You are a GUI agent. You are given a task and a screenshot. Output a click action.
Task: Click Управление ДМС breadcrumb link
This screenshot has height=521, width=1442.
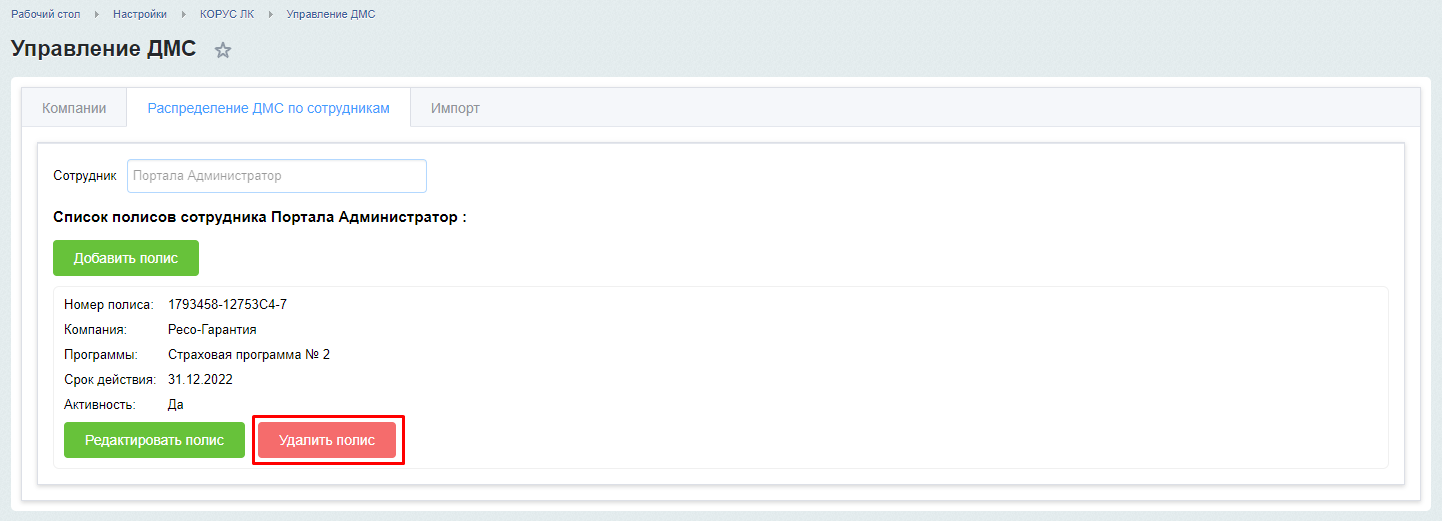click(x=331, y=15)
